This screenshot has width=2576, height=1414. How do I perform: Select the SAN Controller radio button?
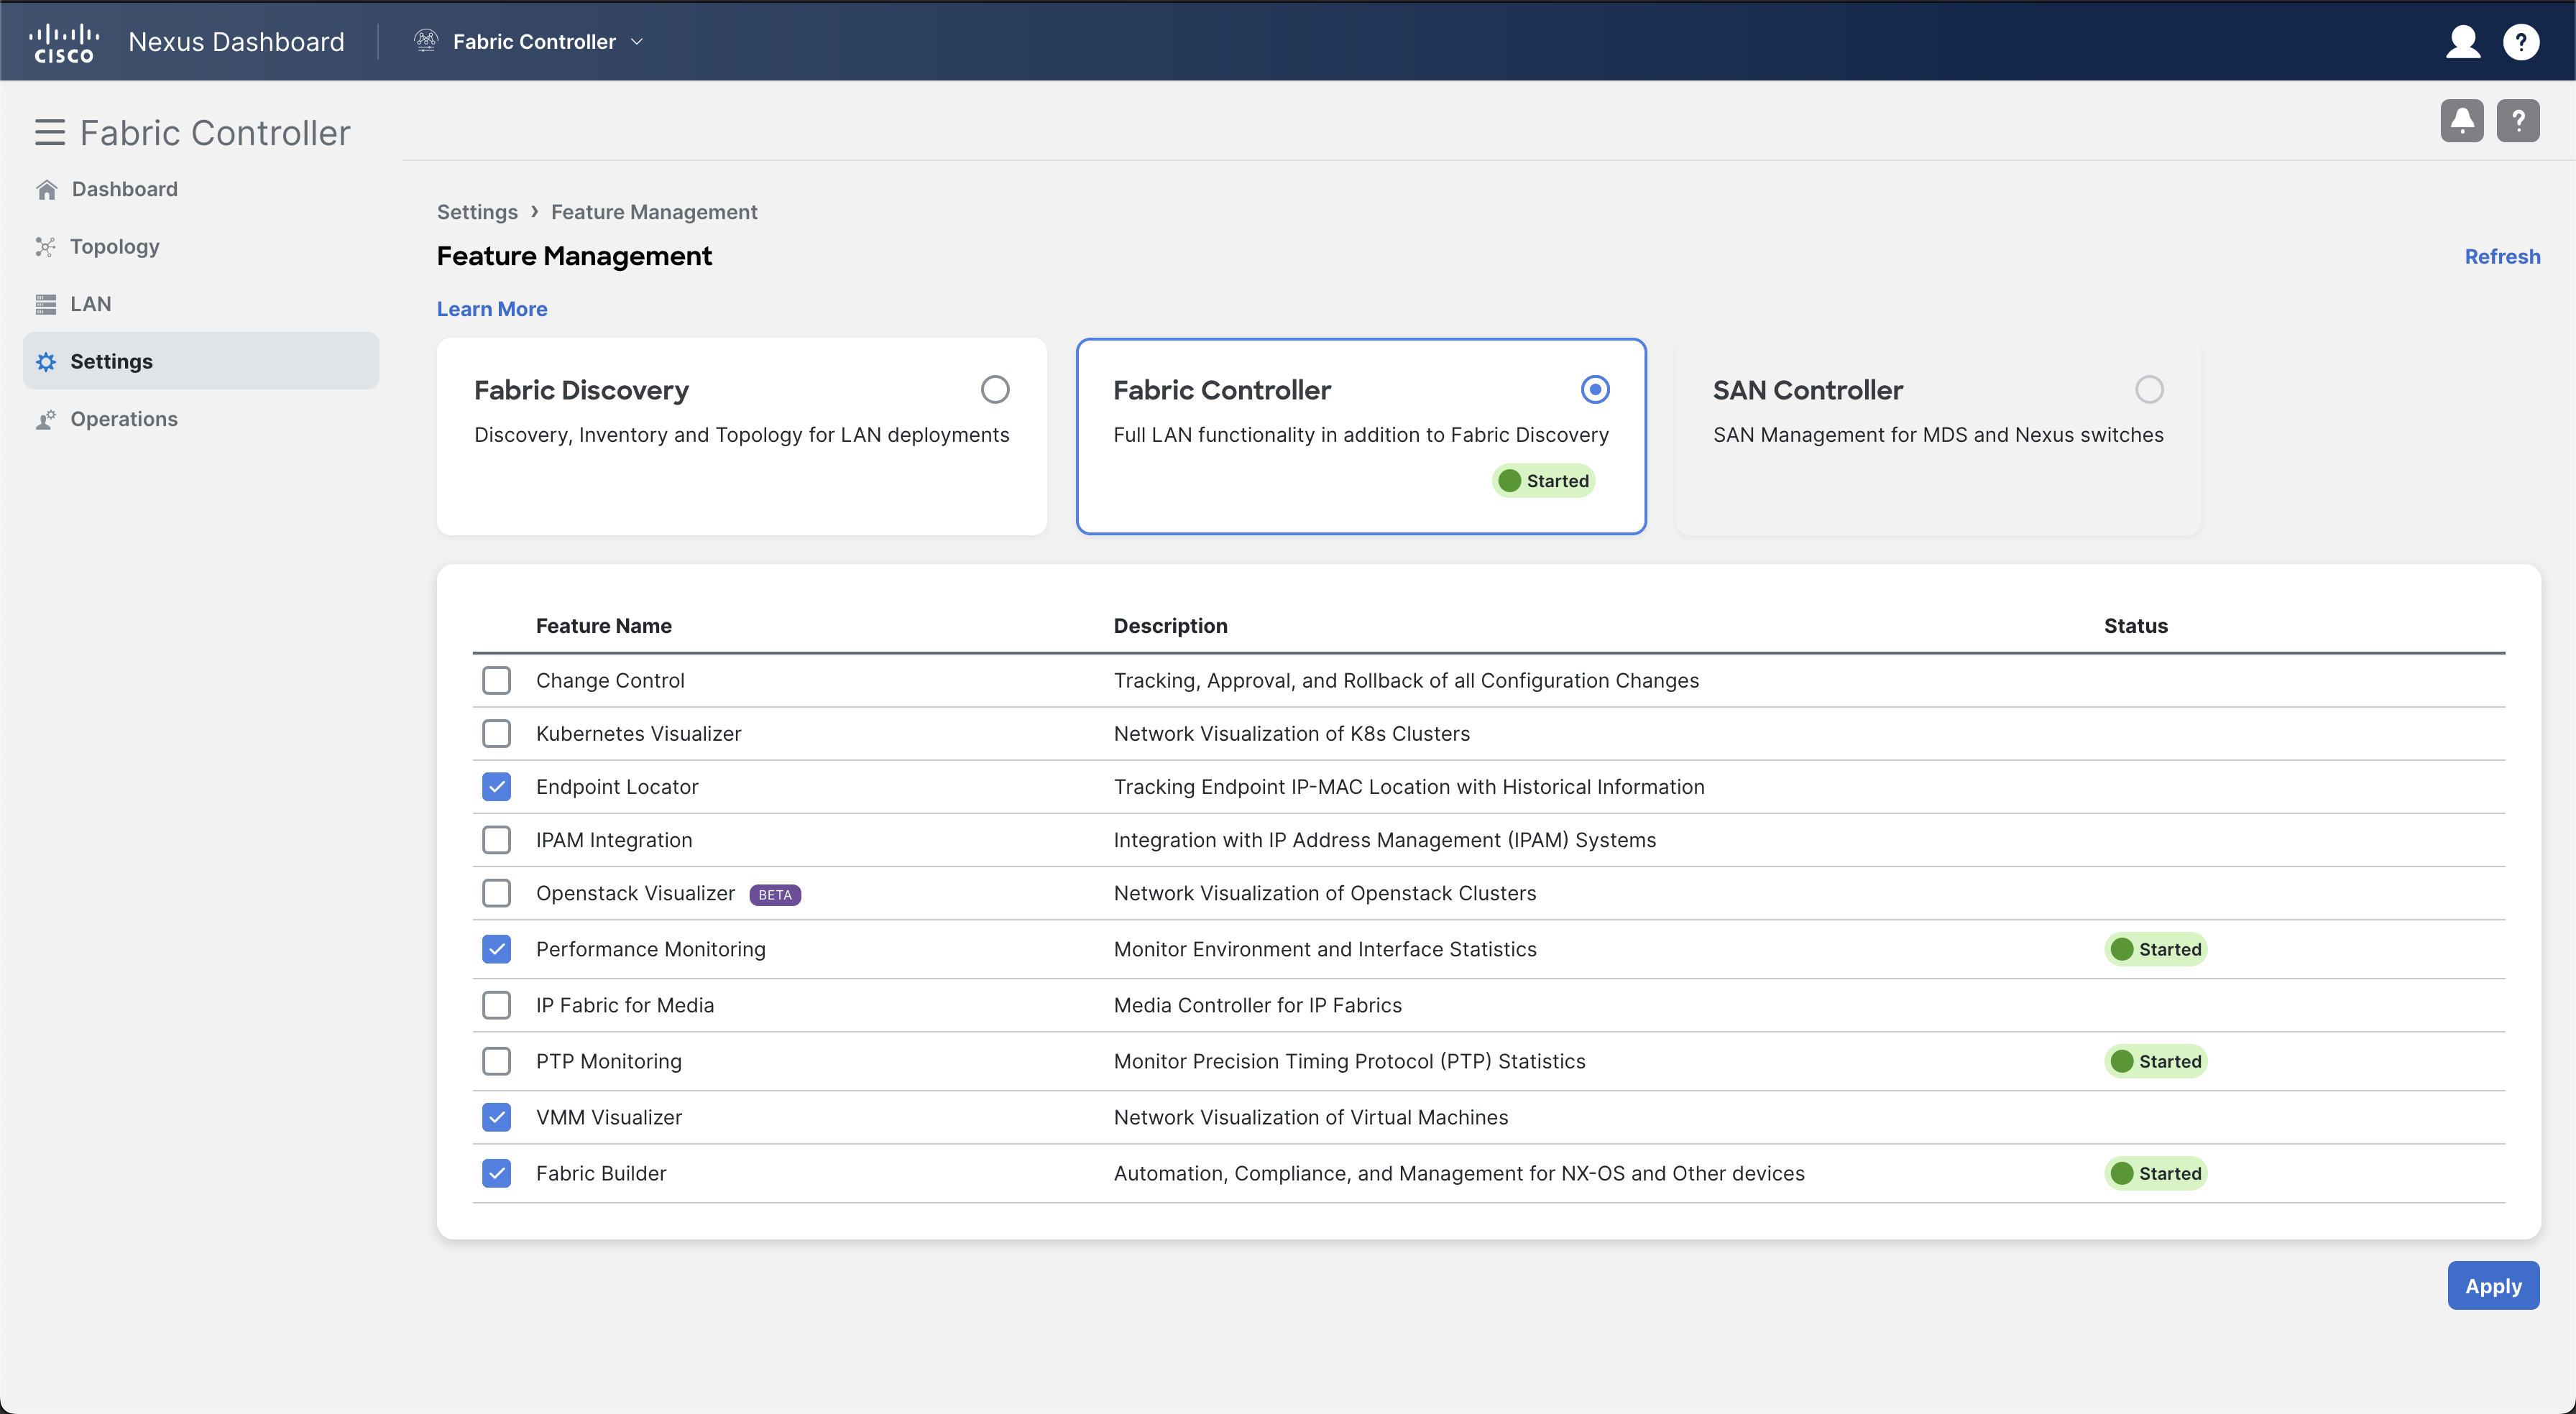tap(2148, 390)
